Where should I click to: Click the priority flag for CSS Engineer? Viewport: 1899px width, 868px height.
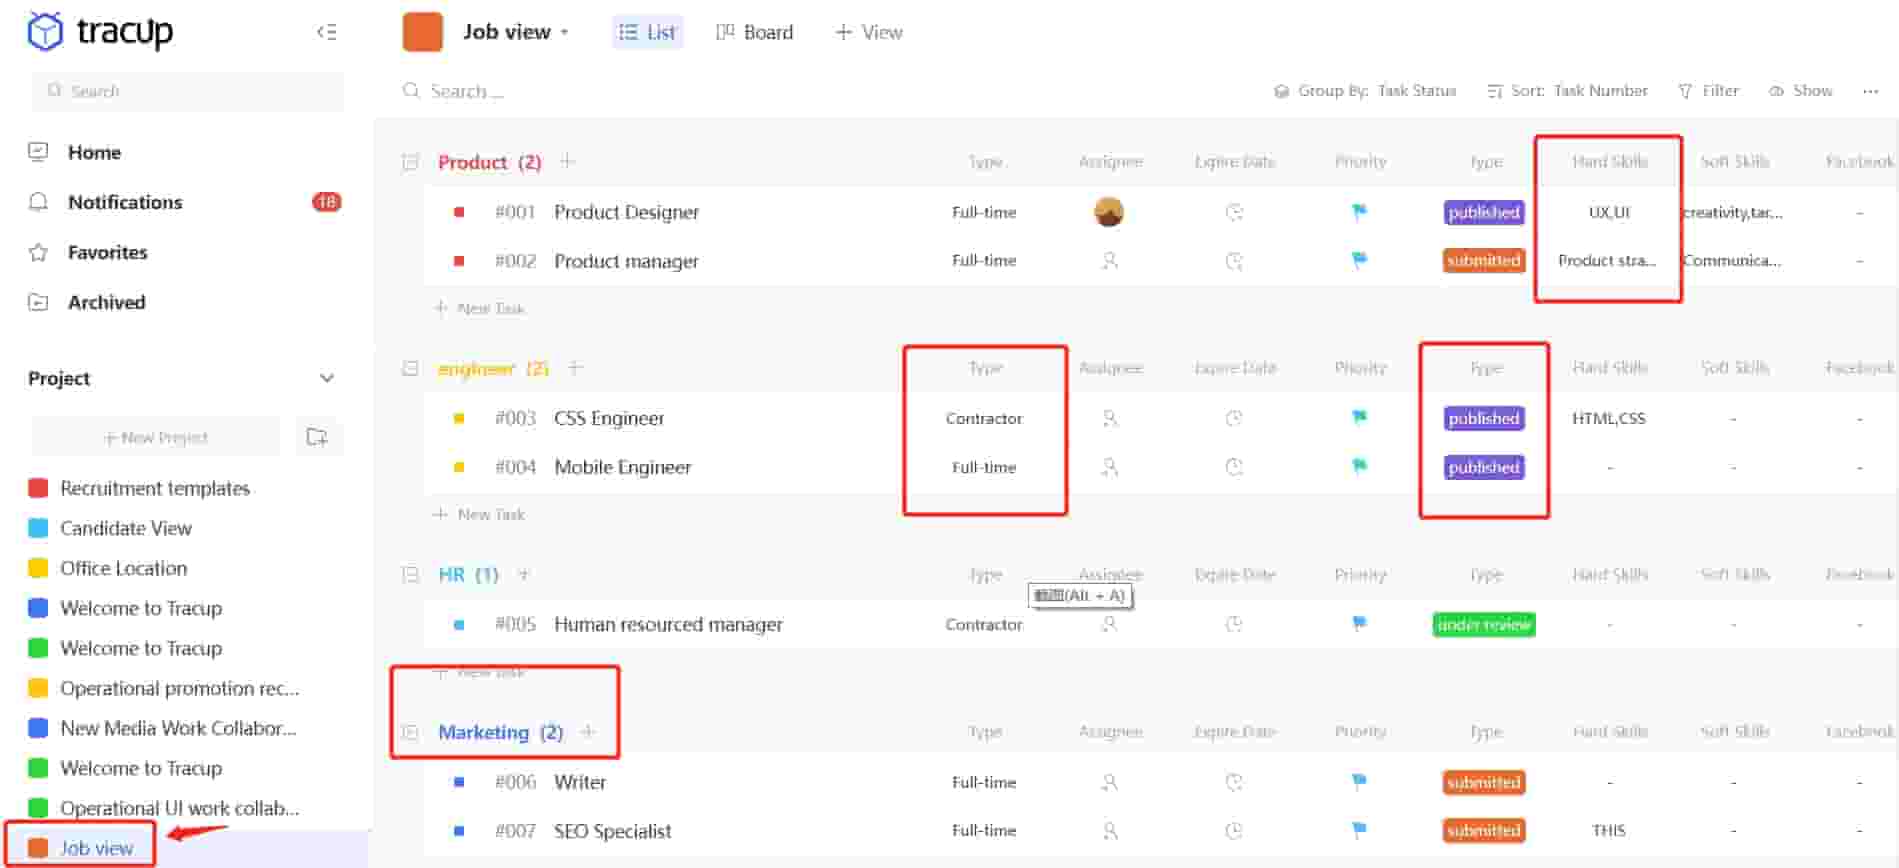[1359, 417]
